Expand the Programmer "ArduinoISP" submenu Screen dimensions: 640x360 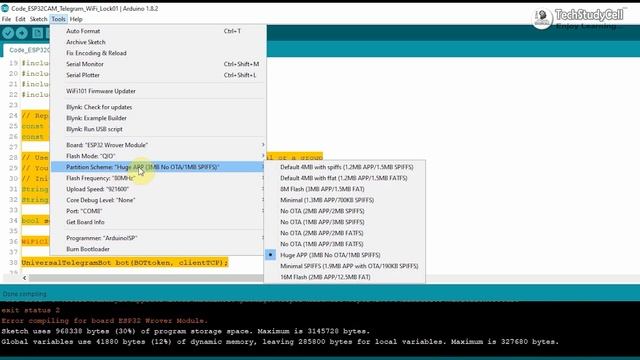click(x=158, y=238)
